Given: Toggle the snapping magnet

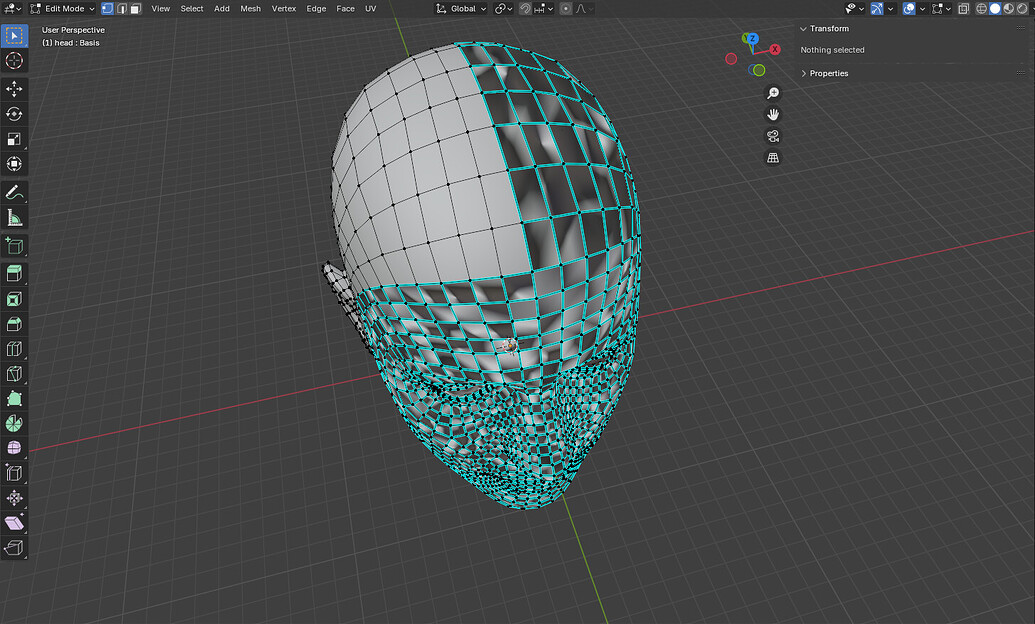Looking at the screenshot, I should click(x=525, y=9).
